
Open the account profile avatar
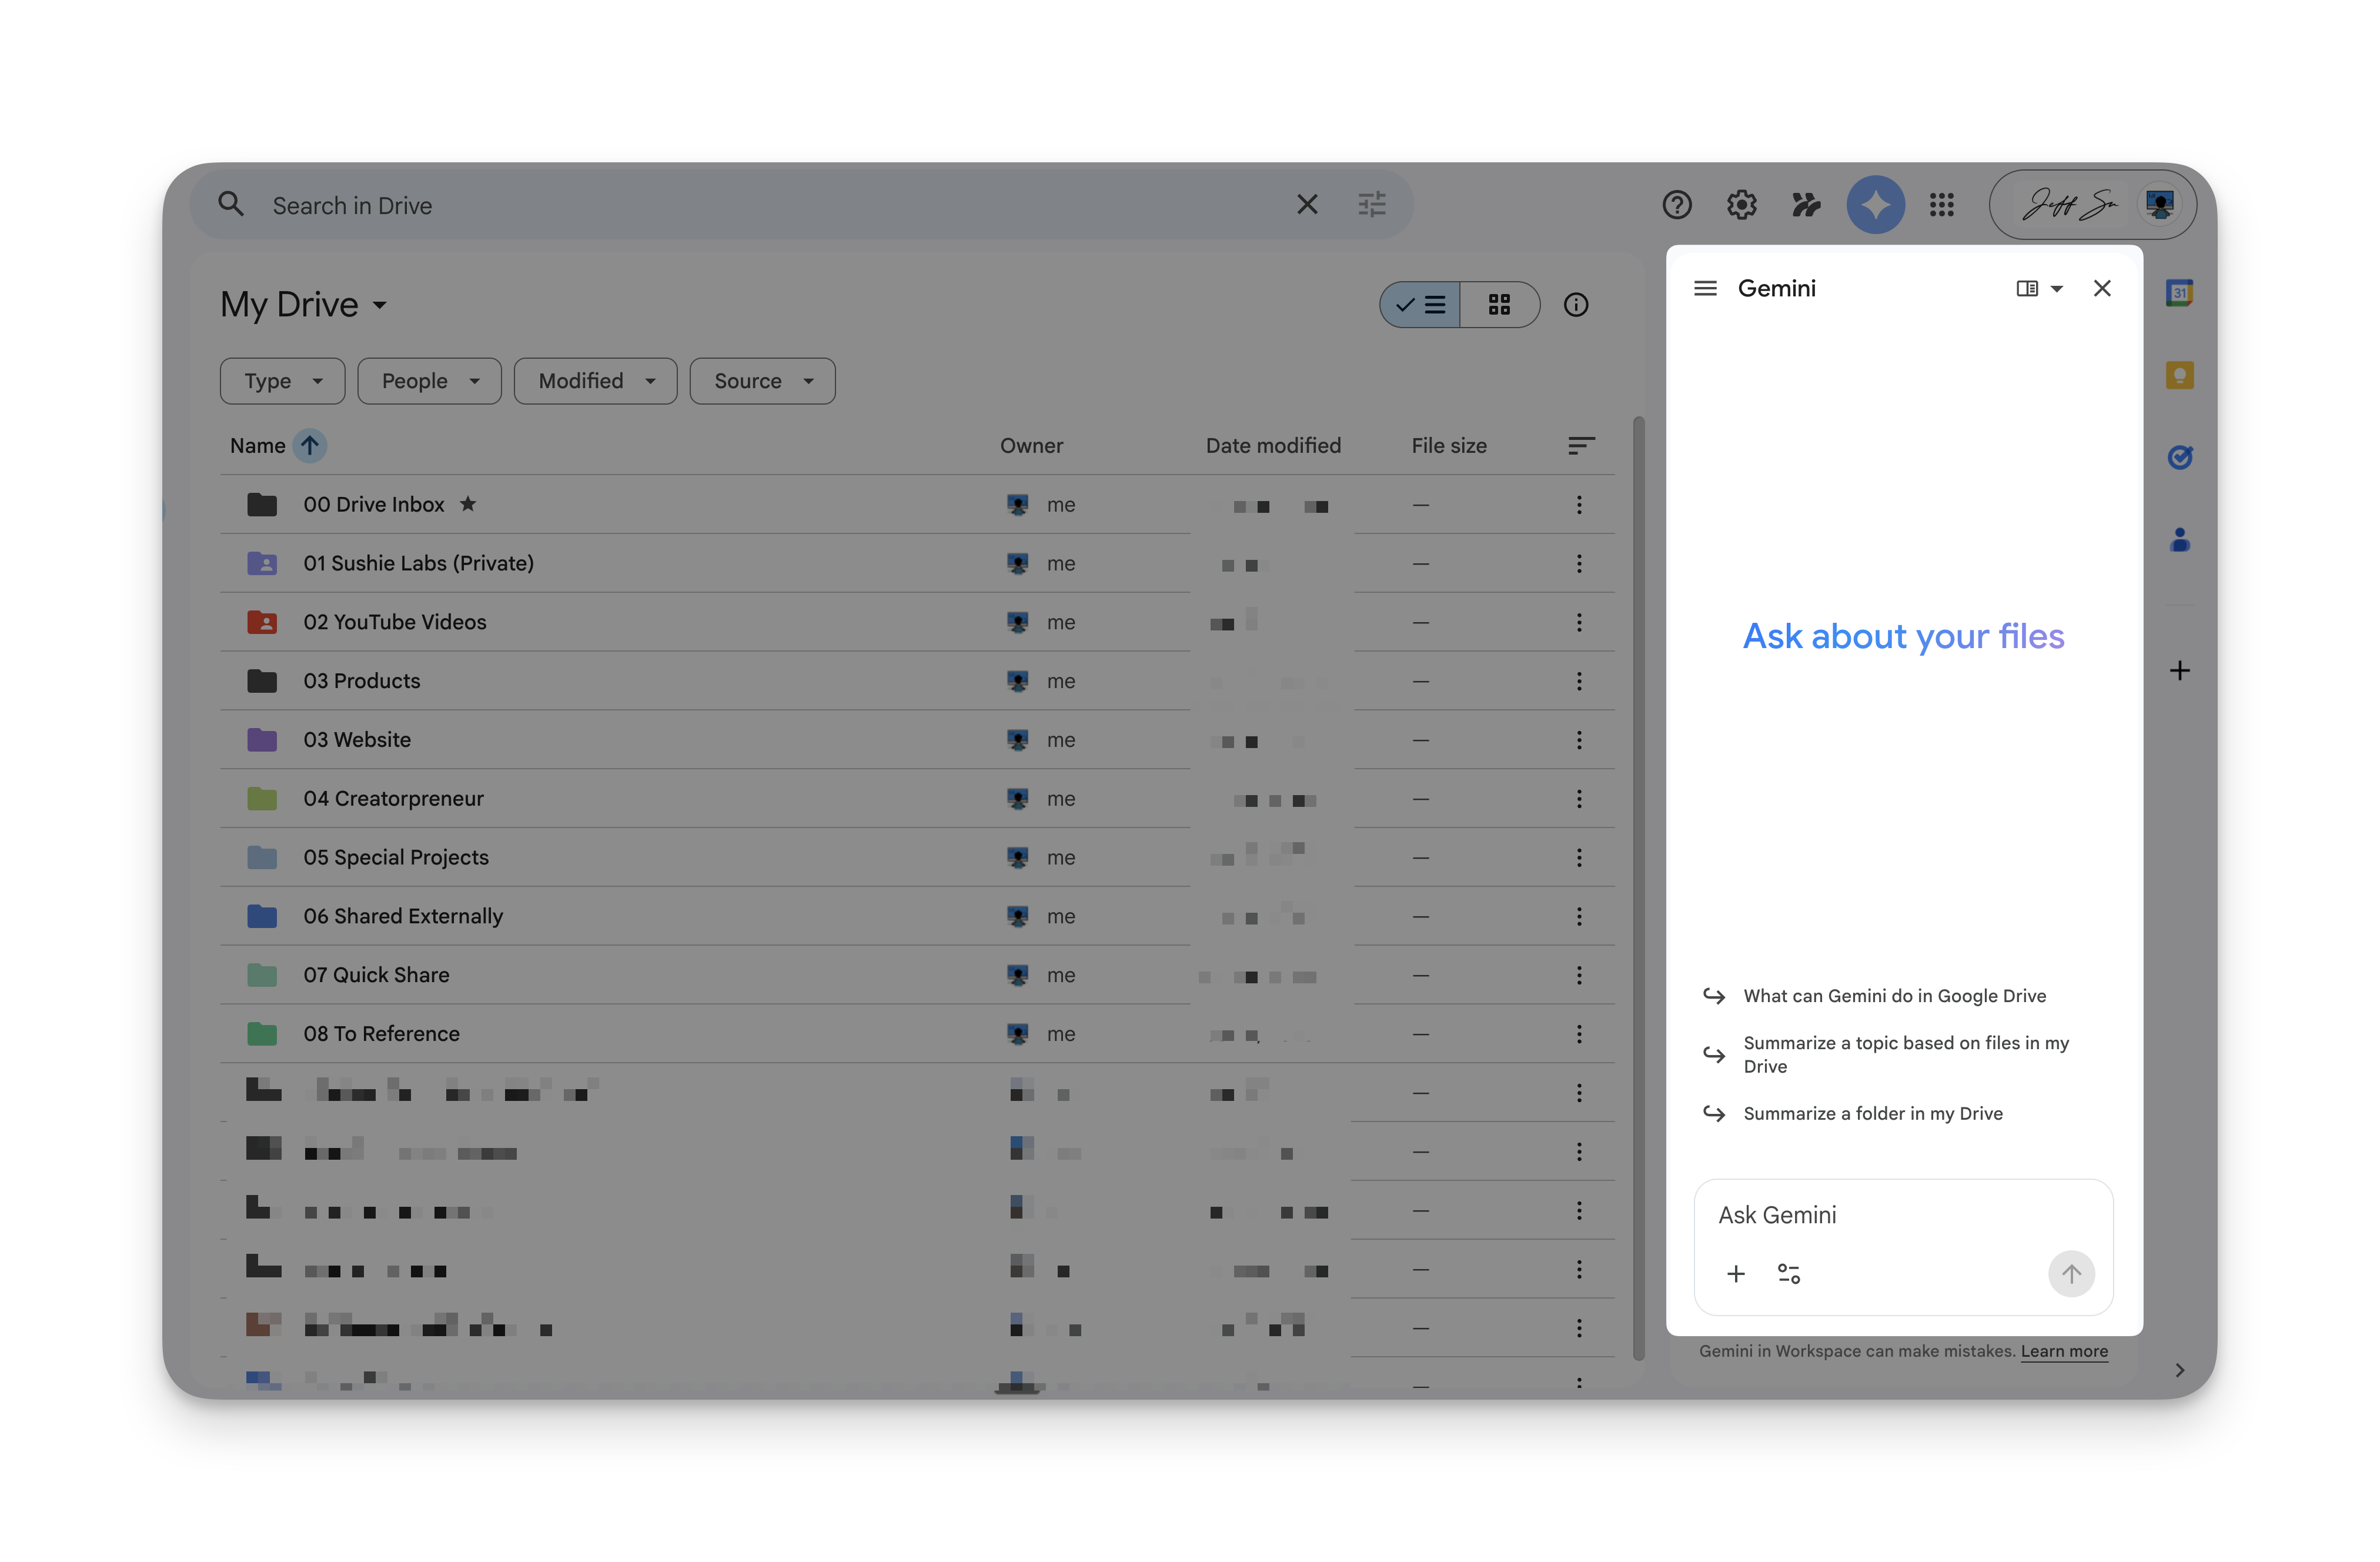pos(2159,205)
